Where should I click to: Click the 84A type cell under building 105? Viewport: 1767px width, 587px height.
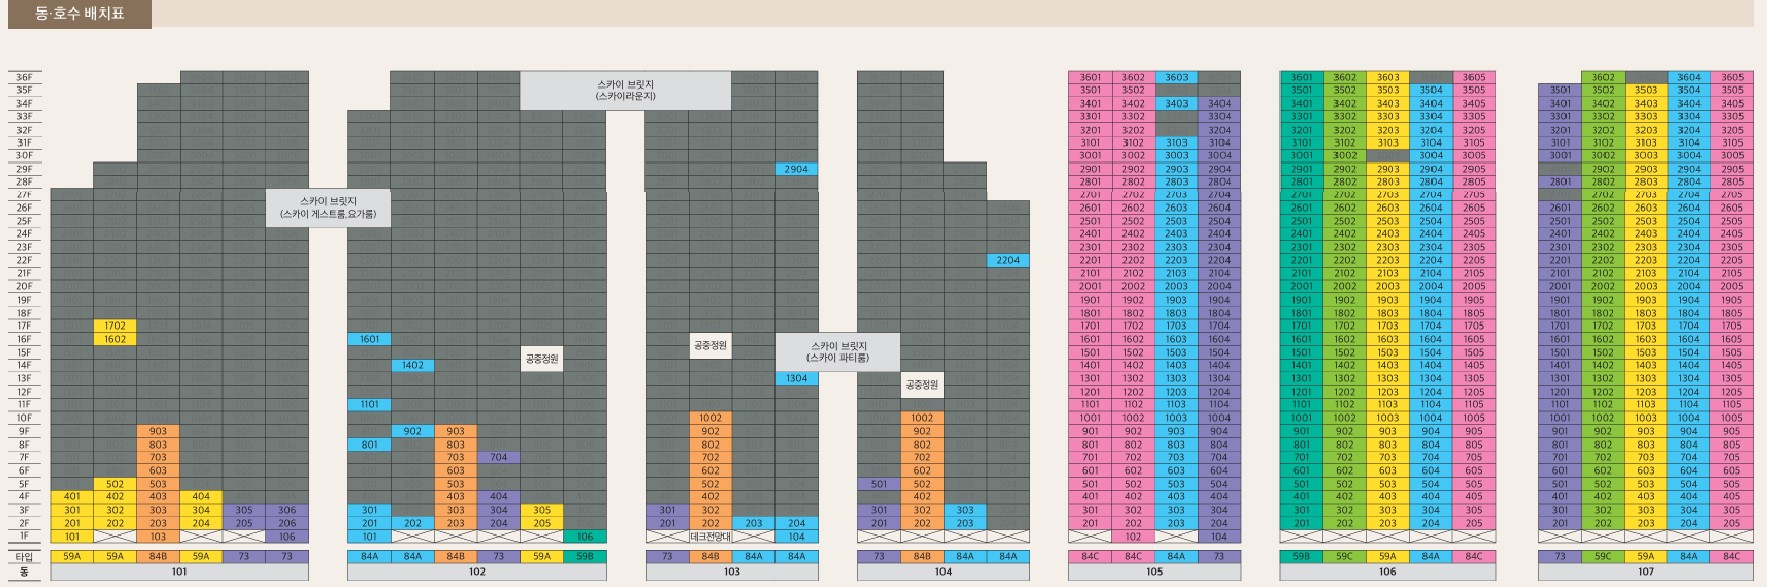click(1176, 557)
